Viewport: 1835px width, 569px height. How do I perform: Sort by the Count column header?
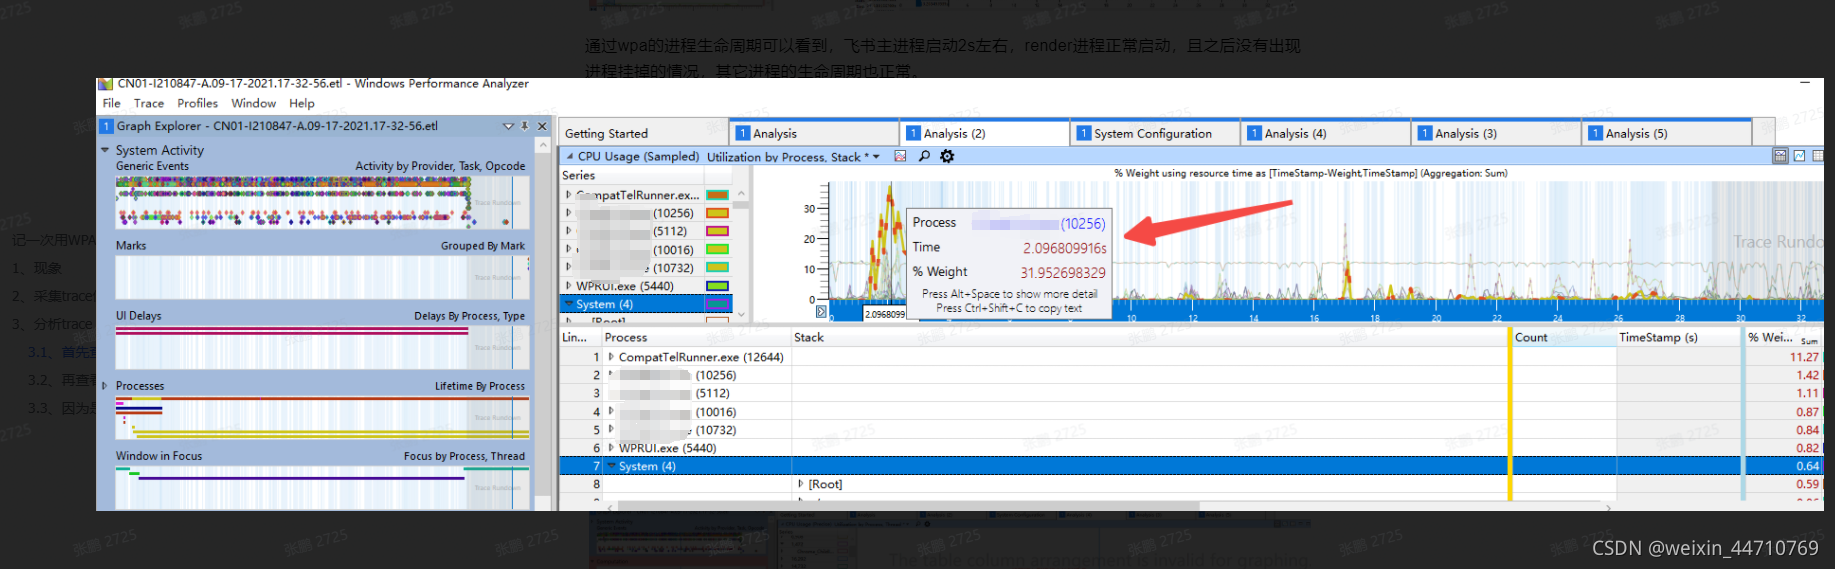click(1563, 338)
